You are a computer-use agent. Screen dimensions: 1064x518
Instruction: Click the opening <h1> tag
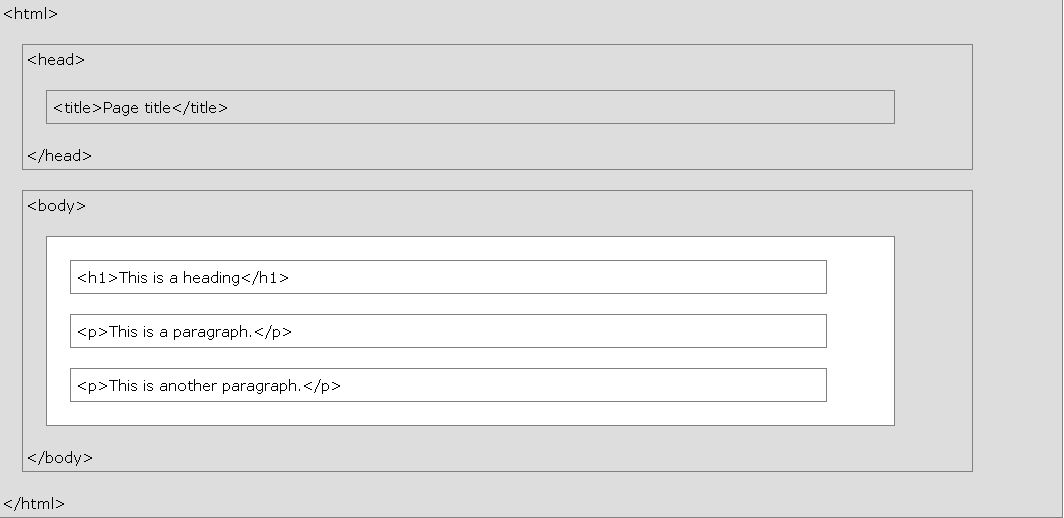point(98,278)
